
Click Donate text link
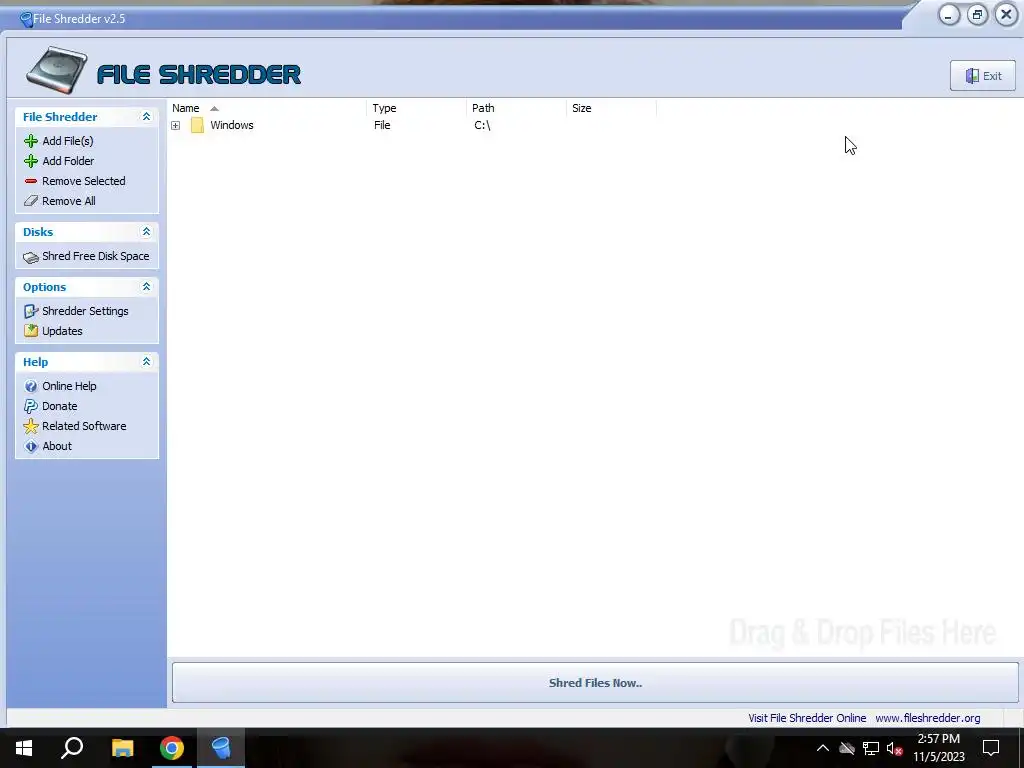coord(59,406)
